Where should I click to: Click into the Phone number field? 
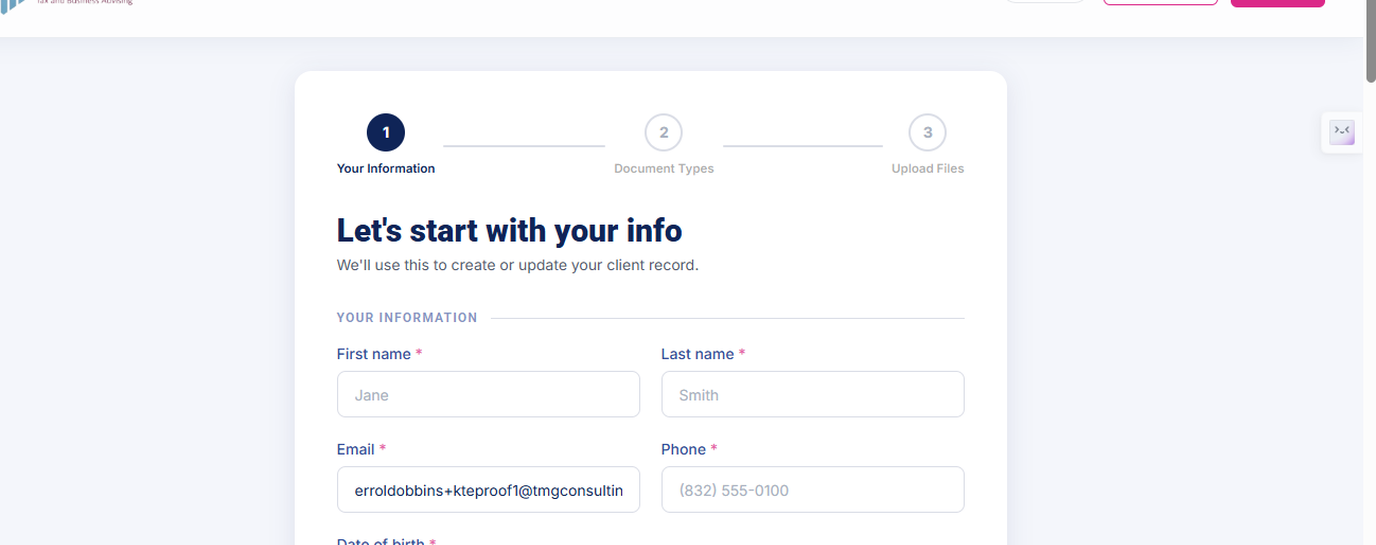(x=813, y=489)
